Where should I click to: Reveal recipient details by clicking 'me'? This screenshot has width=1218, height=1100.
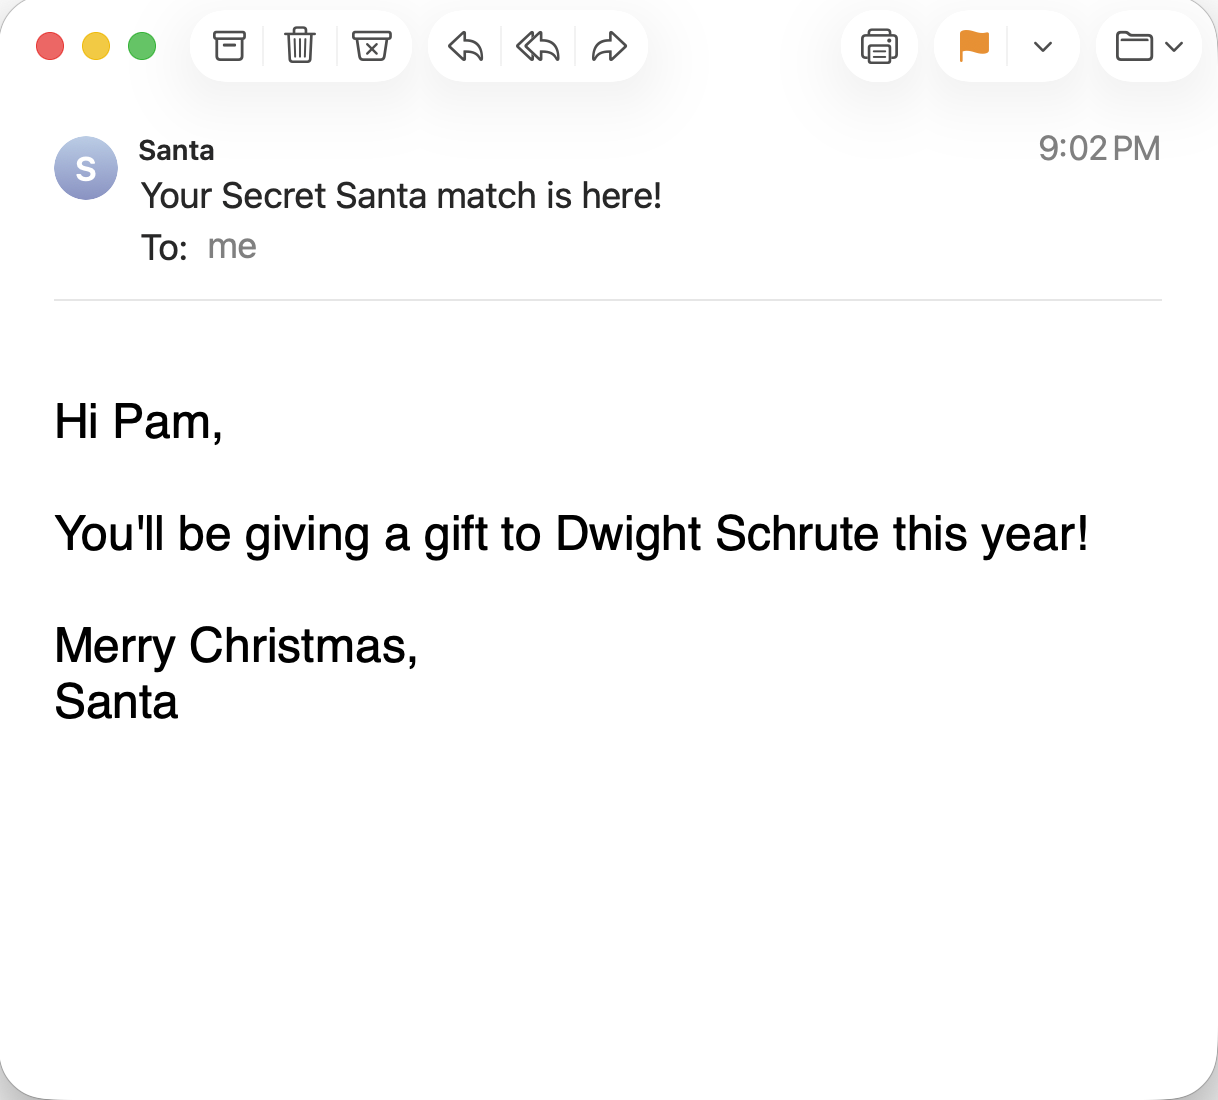(x=232, y=246)
